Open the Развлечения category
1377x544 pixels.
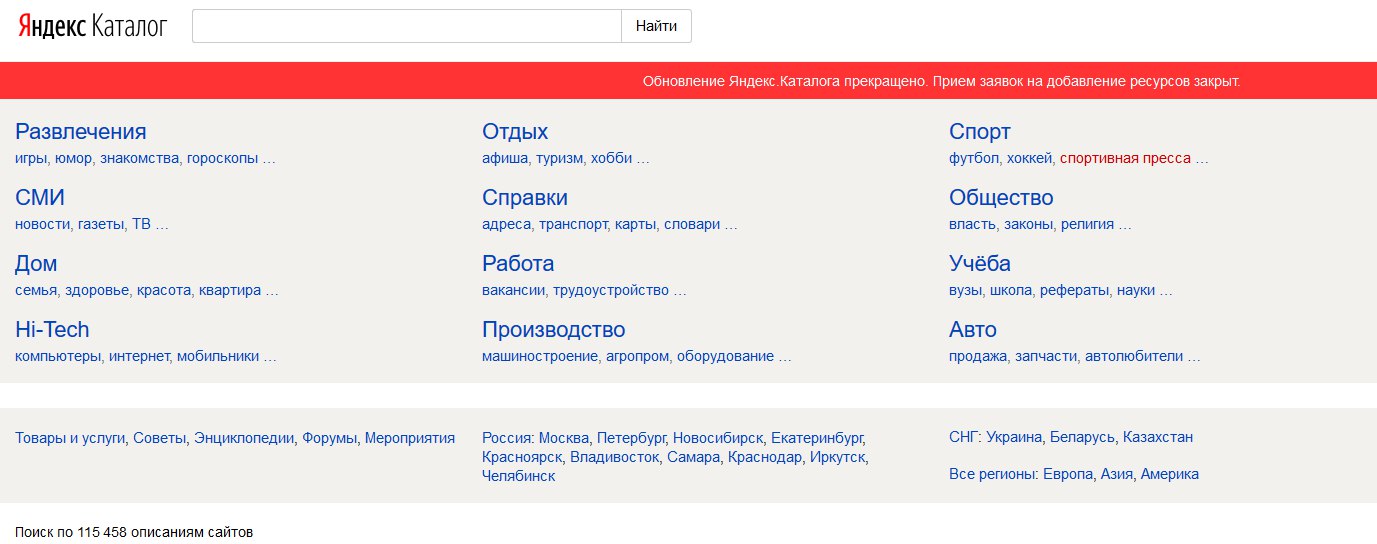pyautogui.click(x=81, y=132)
